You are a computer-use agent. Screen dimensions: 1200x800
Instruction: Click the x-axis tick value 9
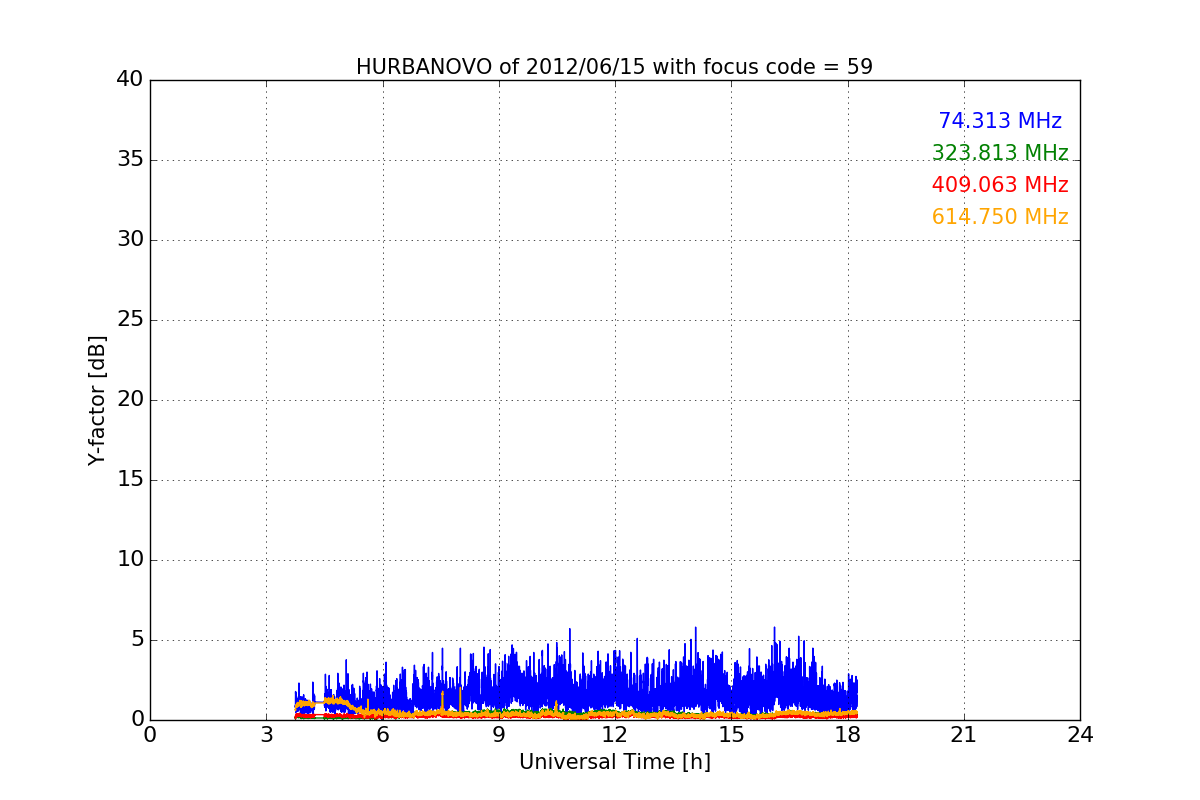point(499,735)
